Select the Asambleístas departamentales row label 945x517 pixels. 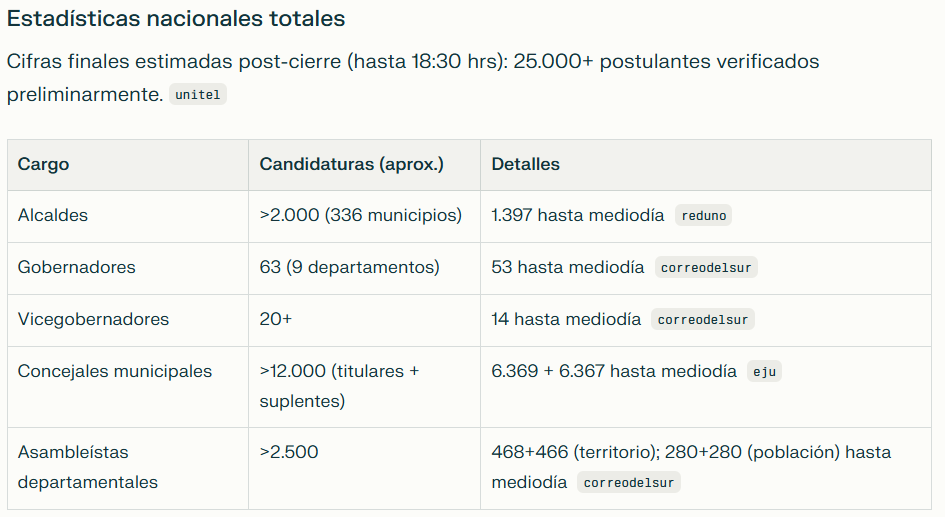[x=88, y=467]
